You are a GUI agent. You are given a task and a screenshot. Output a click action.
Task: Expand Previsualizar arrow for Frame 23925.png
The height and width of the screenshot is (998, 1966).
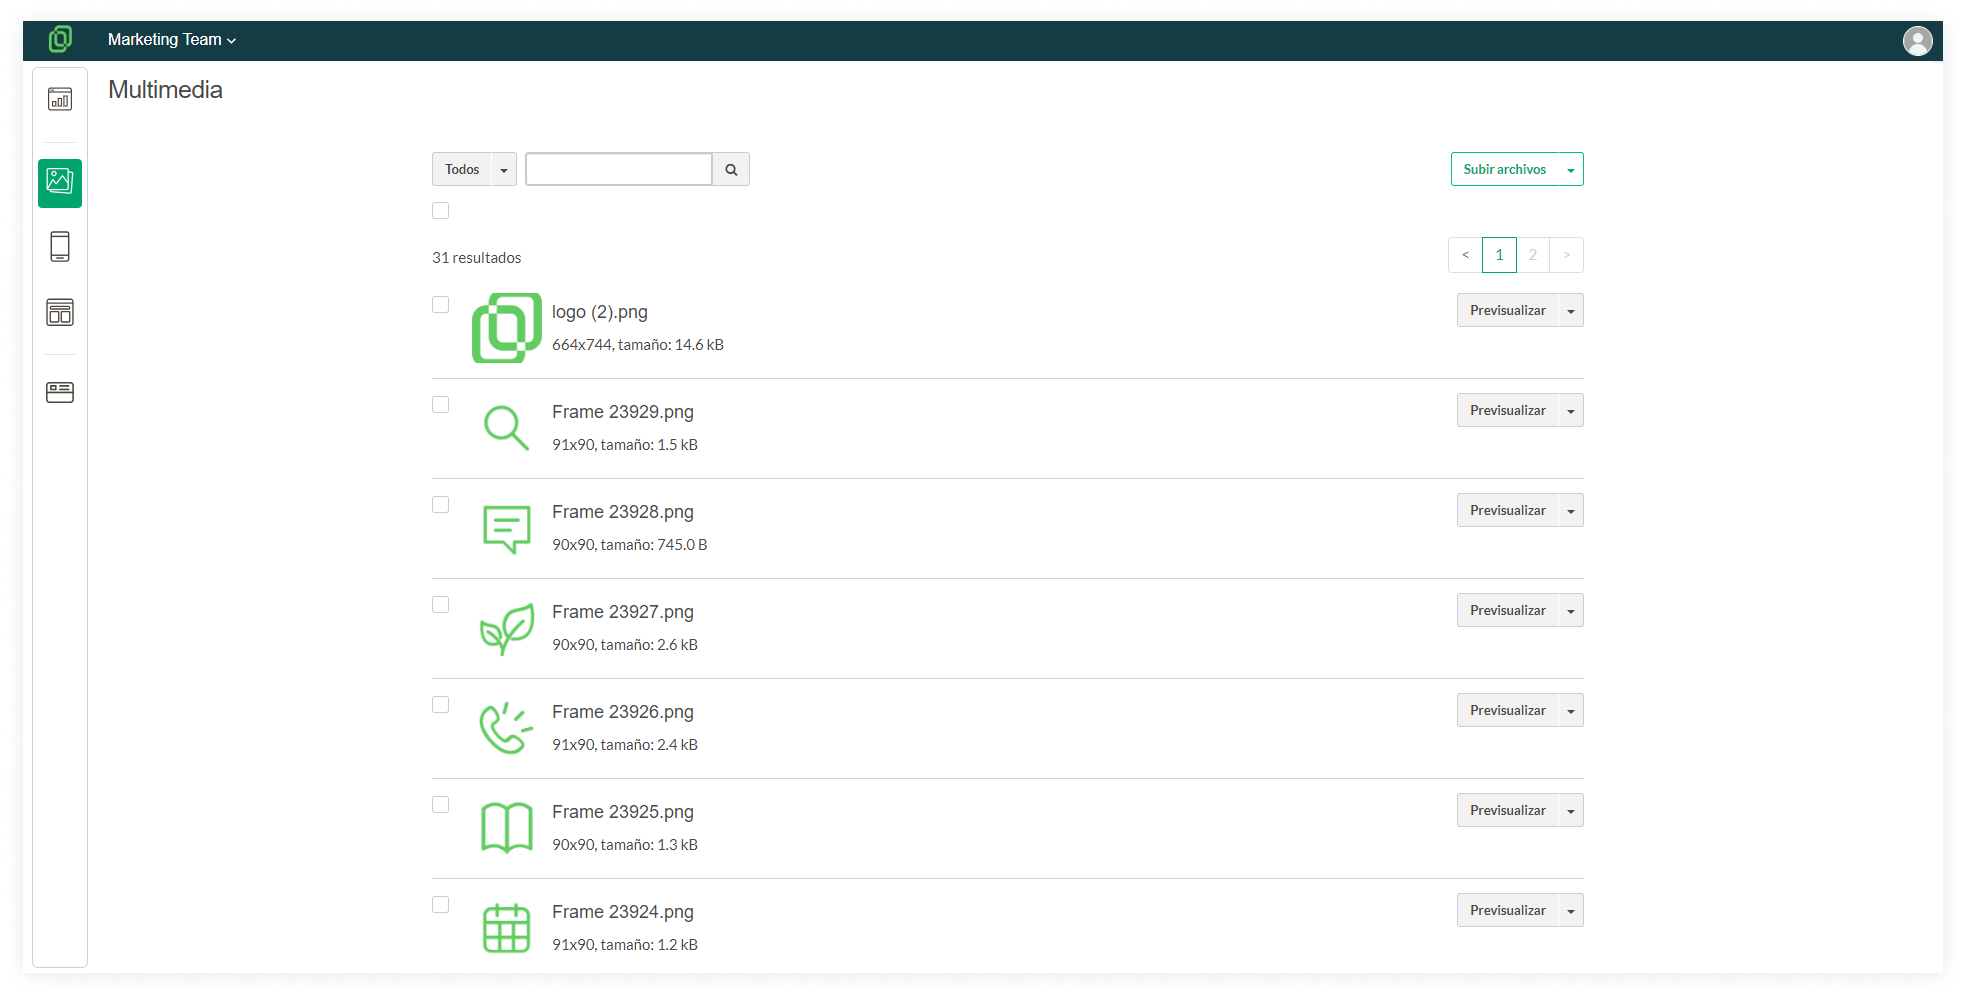1571,810
